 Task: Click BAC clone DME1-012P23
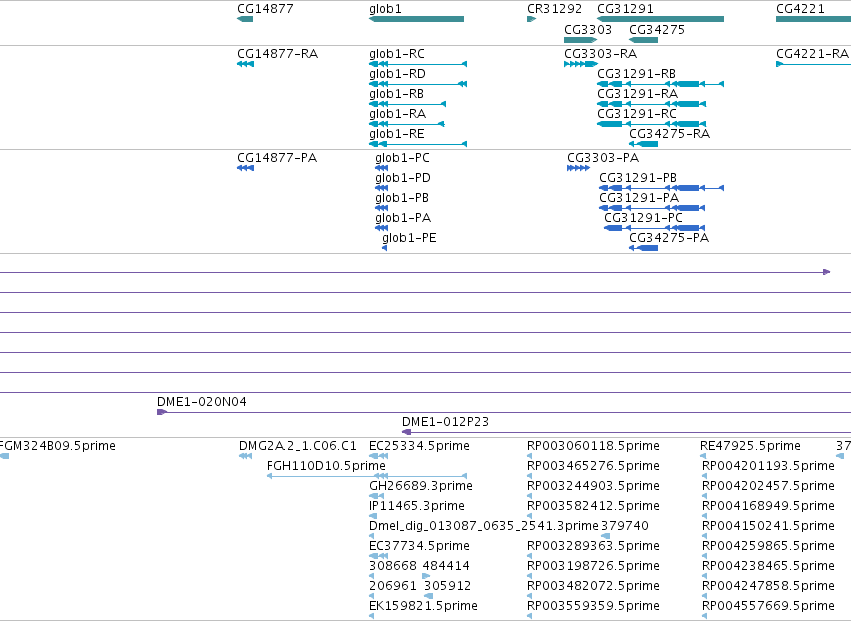coord(626,432)
